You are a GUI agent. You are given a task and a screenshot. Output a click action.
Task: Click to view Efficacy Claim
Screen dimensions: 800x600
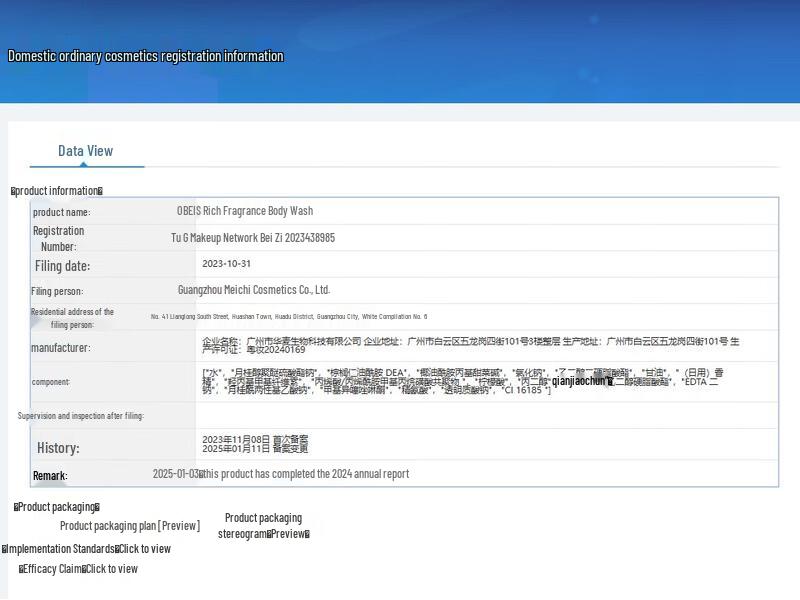[111, 569]
